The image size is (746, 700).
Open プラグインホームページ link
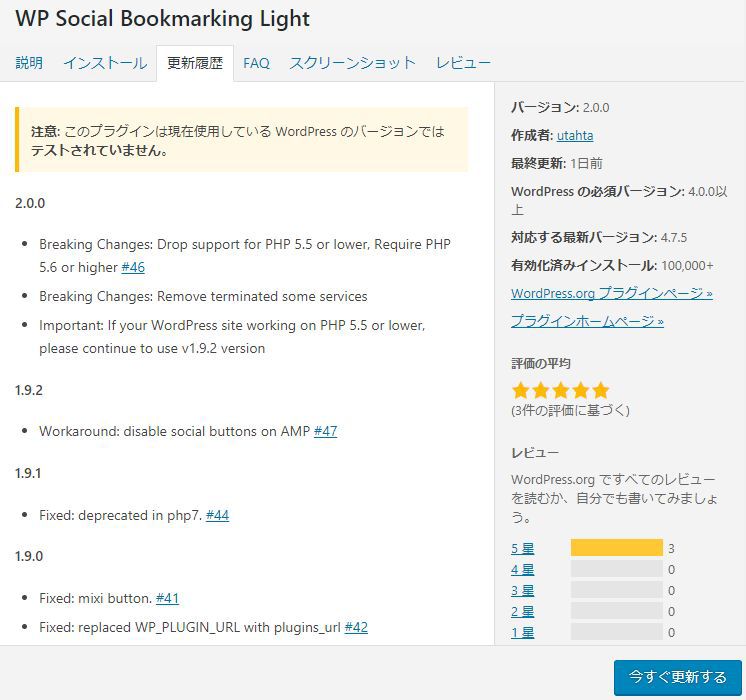[587, 322]
